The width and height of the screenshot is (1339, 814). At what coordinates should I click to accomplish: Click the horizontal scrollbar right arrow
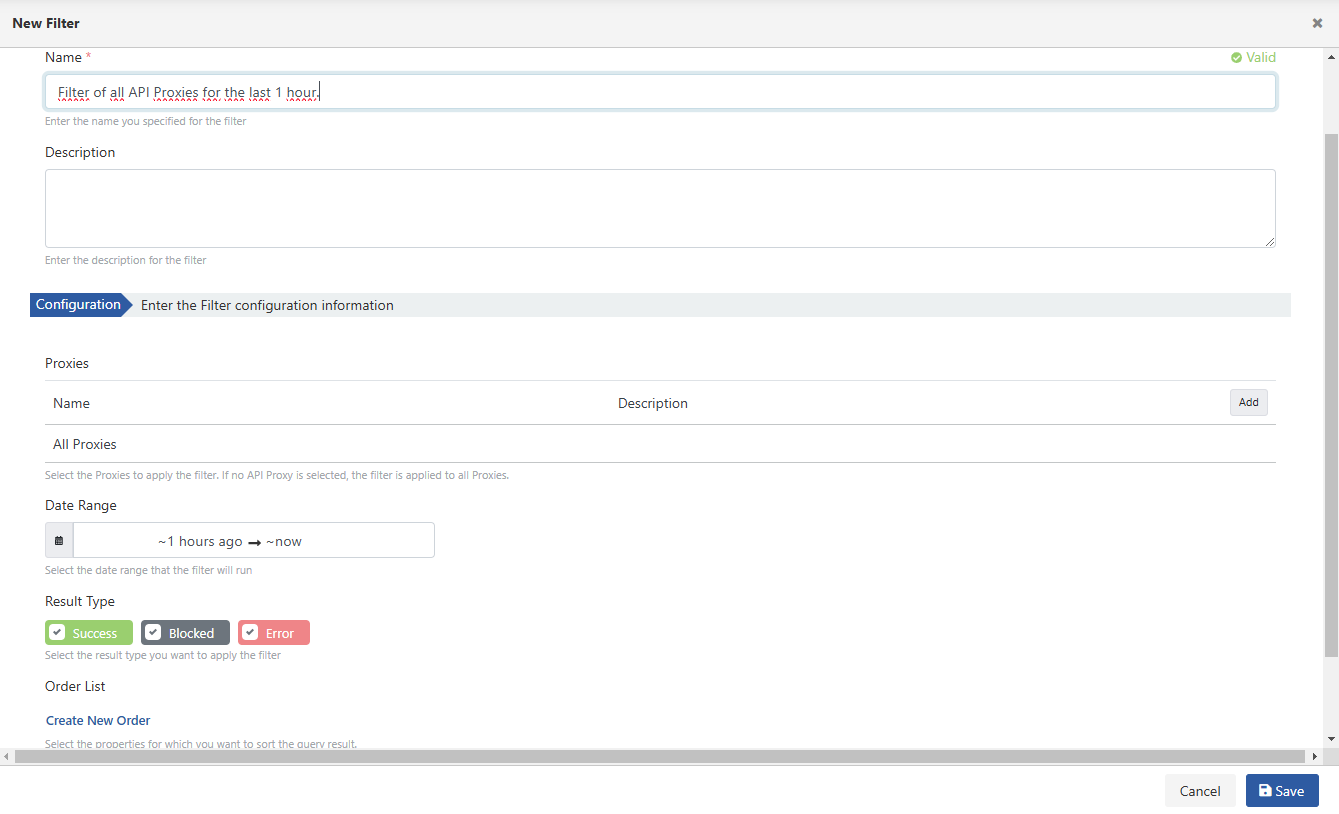1314,757
